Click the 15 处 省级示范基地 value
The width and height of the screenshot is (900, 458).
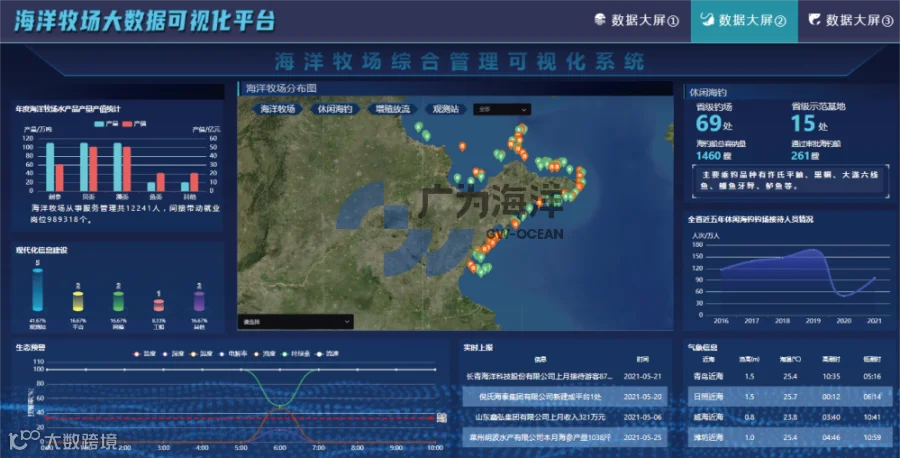[x=809, y=123]
